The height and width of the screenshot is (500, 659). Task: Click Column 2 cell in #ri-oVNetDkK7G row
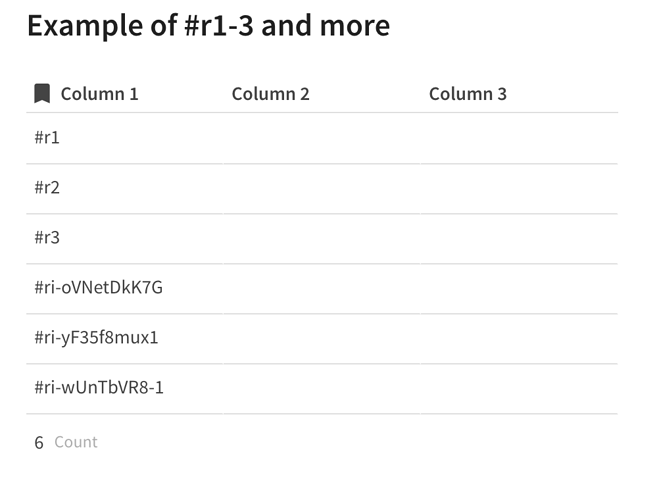[320, 288]
